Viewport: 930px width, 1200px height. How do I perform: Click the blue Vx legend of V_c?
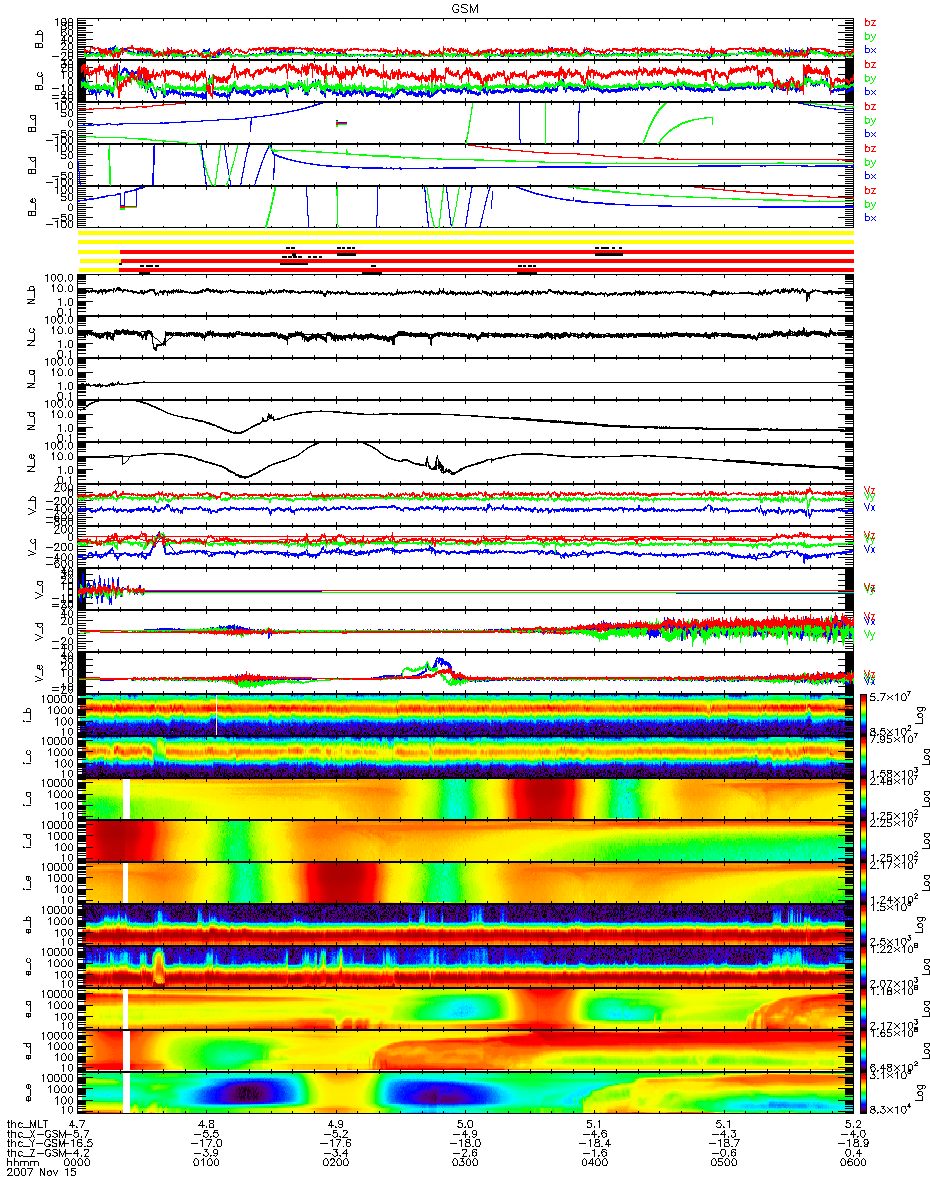pyautogui.click(x=870, y=549)
